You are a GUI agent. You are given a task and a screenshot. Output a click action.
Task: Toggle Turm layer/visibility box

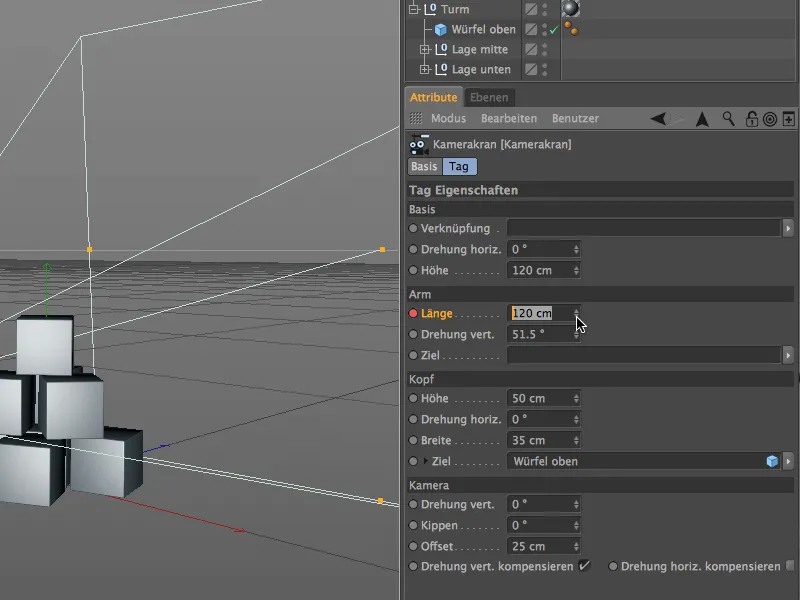[531, 9]
